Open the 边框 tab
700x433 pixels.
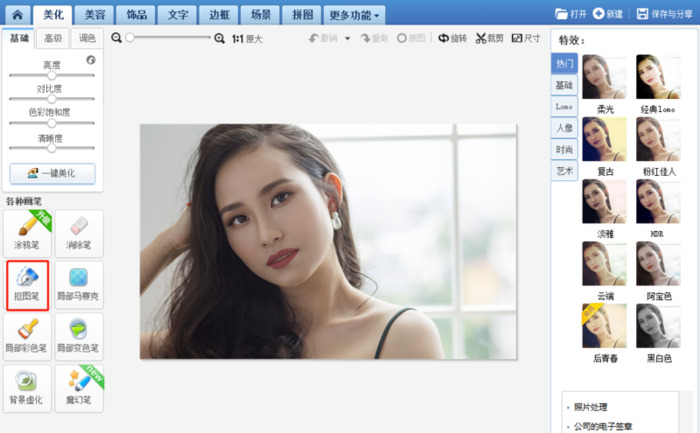[x=219, y=15]
